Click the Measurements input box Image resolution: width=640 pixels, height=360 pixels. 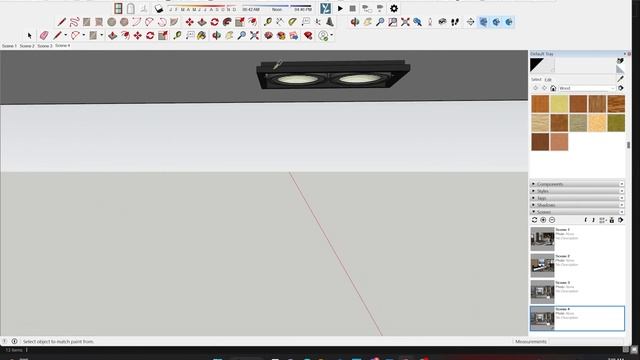click(587, 341)
